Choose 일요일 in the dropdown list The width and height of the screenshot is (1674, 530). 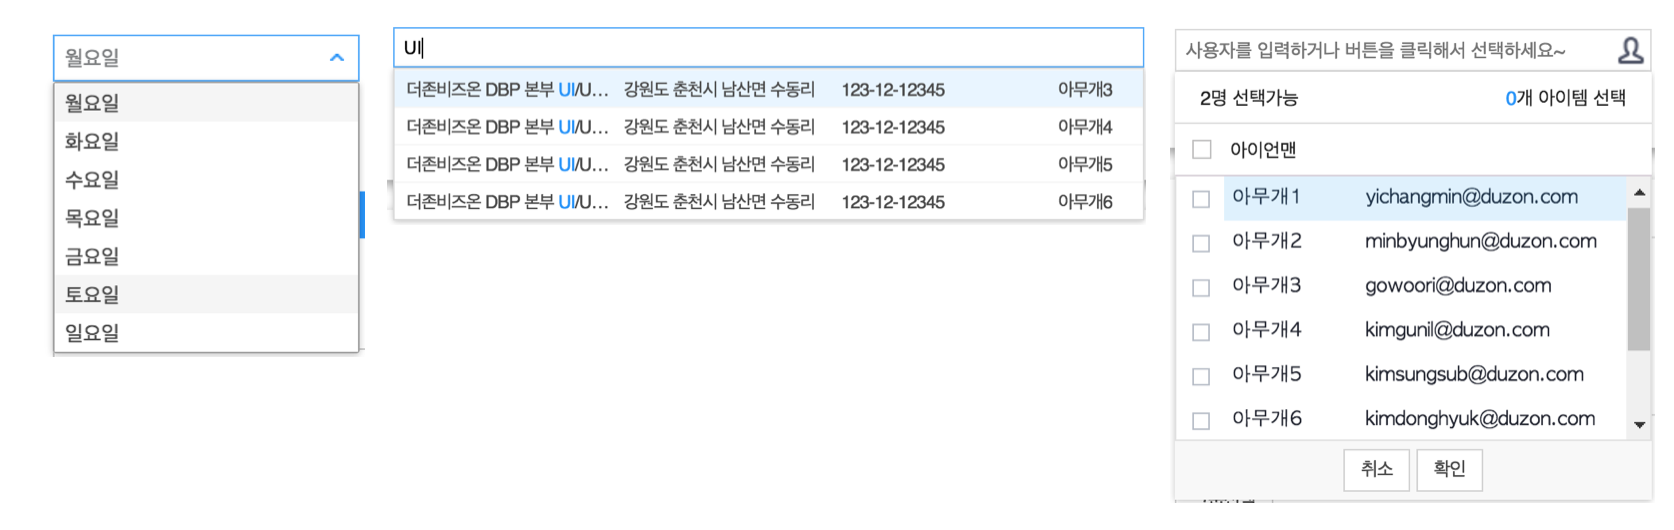click(x=206, y=332)
